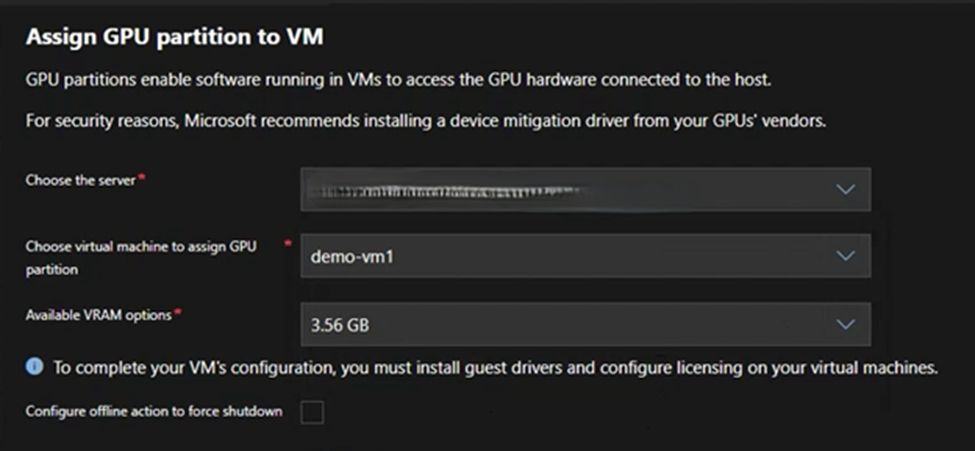Open the virtual machine dropdown arrow

pos(845,257)
